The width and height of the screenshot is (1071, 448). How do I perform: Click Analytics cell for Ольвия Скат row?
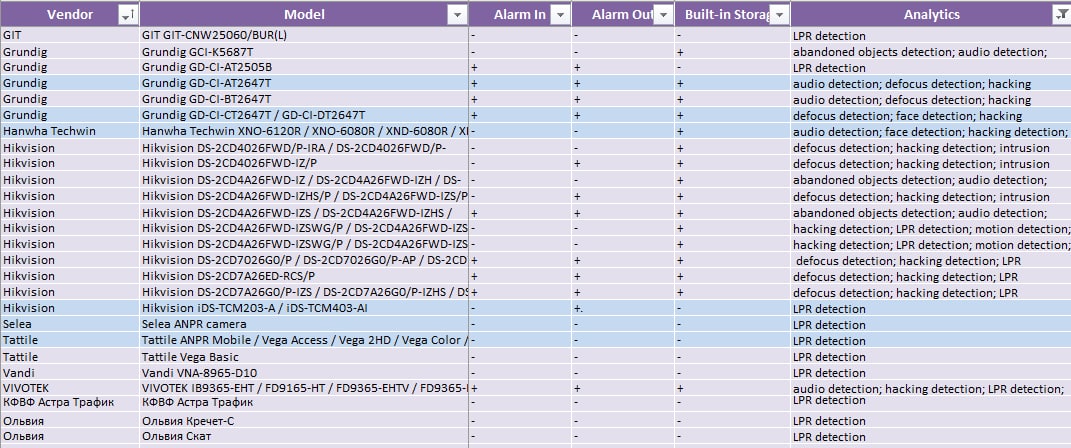point(931,436)
